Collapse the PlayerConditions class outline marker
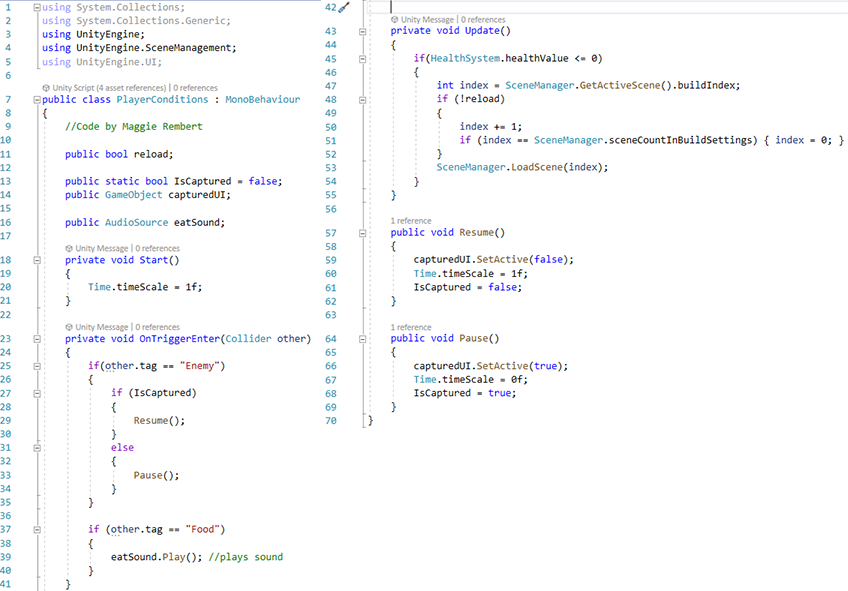848x591 pixels. 37,99
